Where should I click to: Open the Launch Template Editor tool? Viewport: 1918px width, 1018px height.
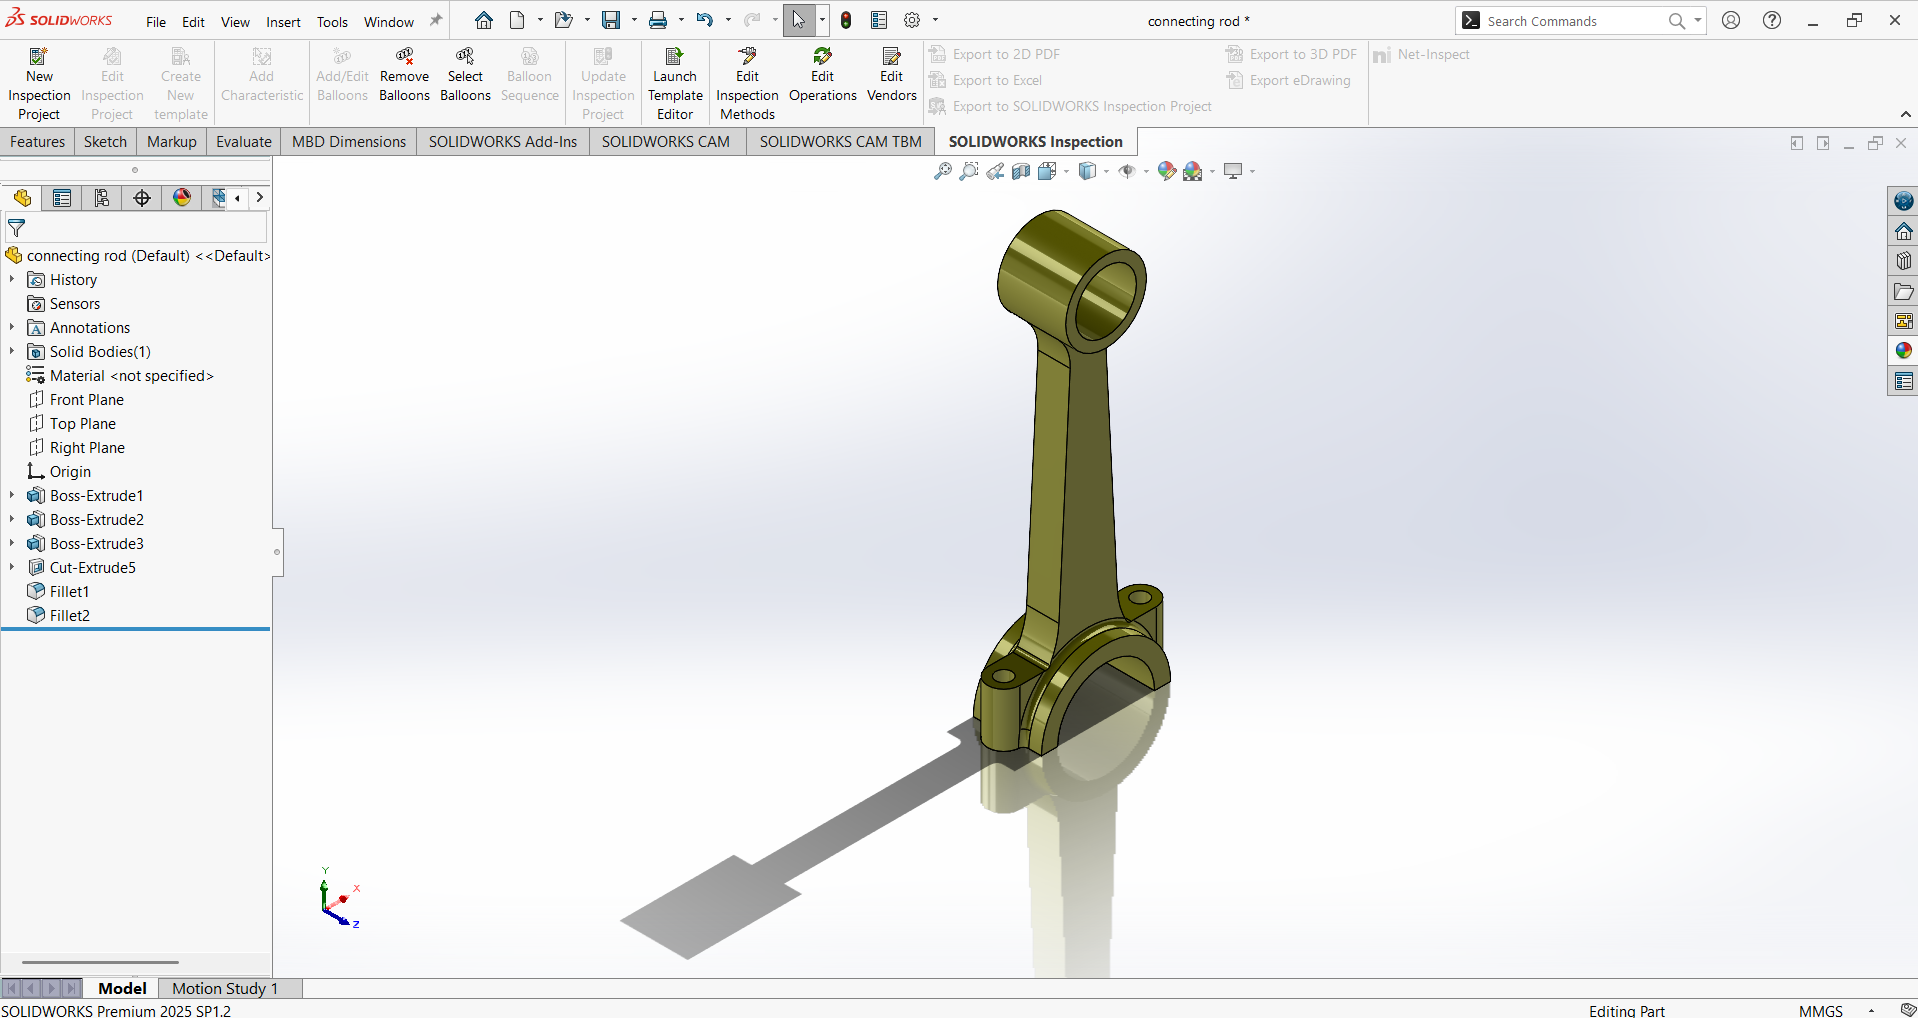click(x=675, y=57)
